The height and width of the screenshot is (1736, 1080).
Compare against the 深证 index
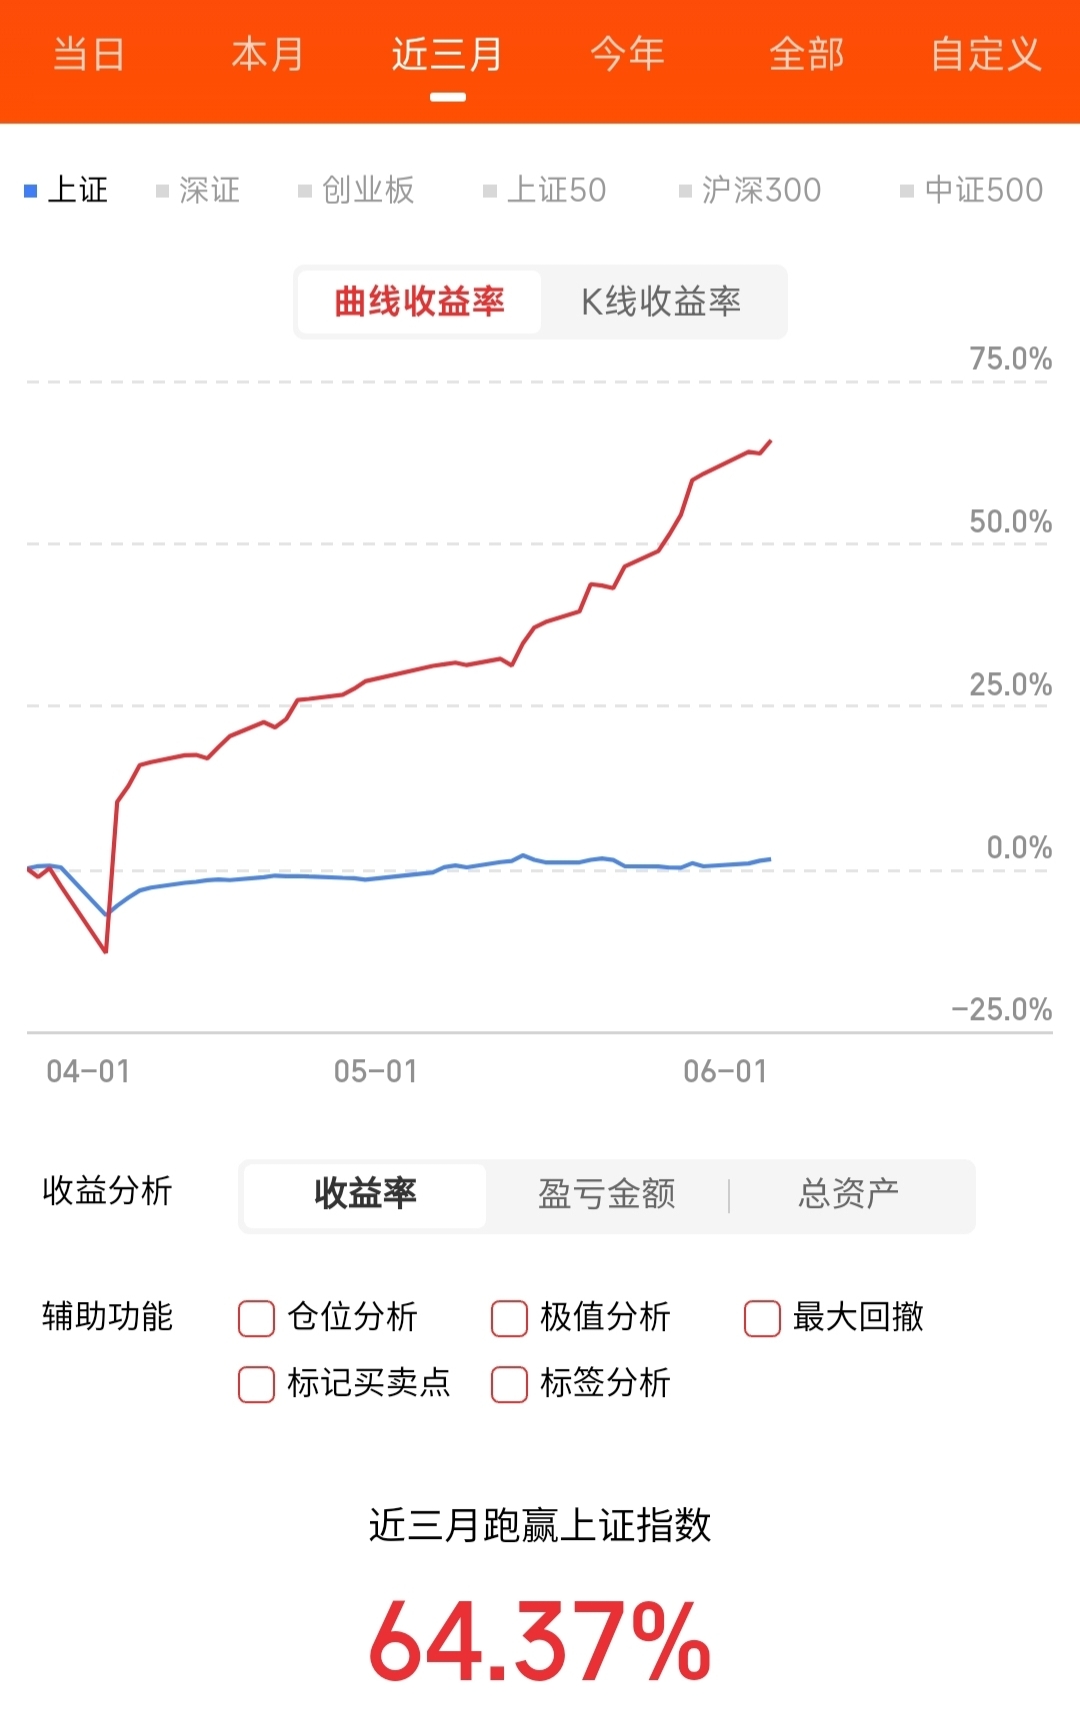click(198, 190)
